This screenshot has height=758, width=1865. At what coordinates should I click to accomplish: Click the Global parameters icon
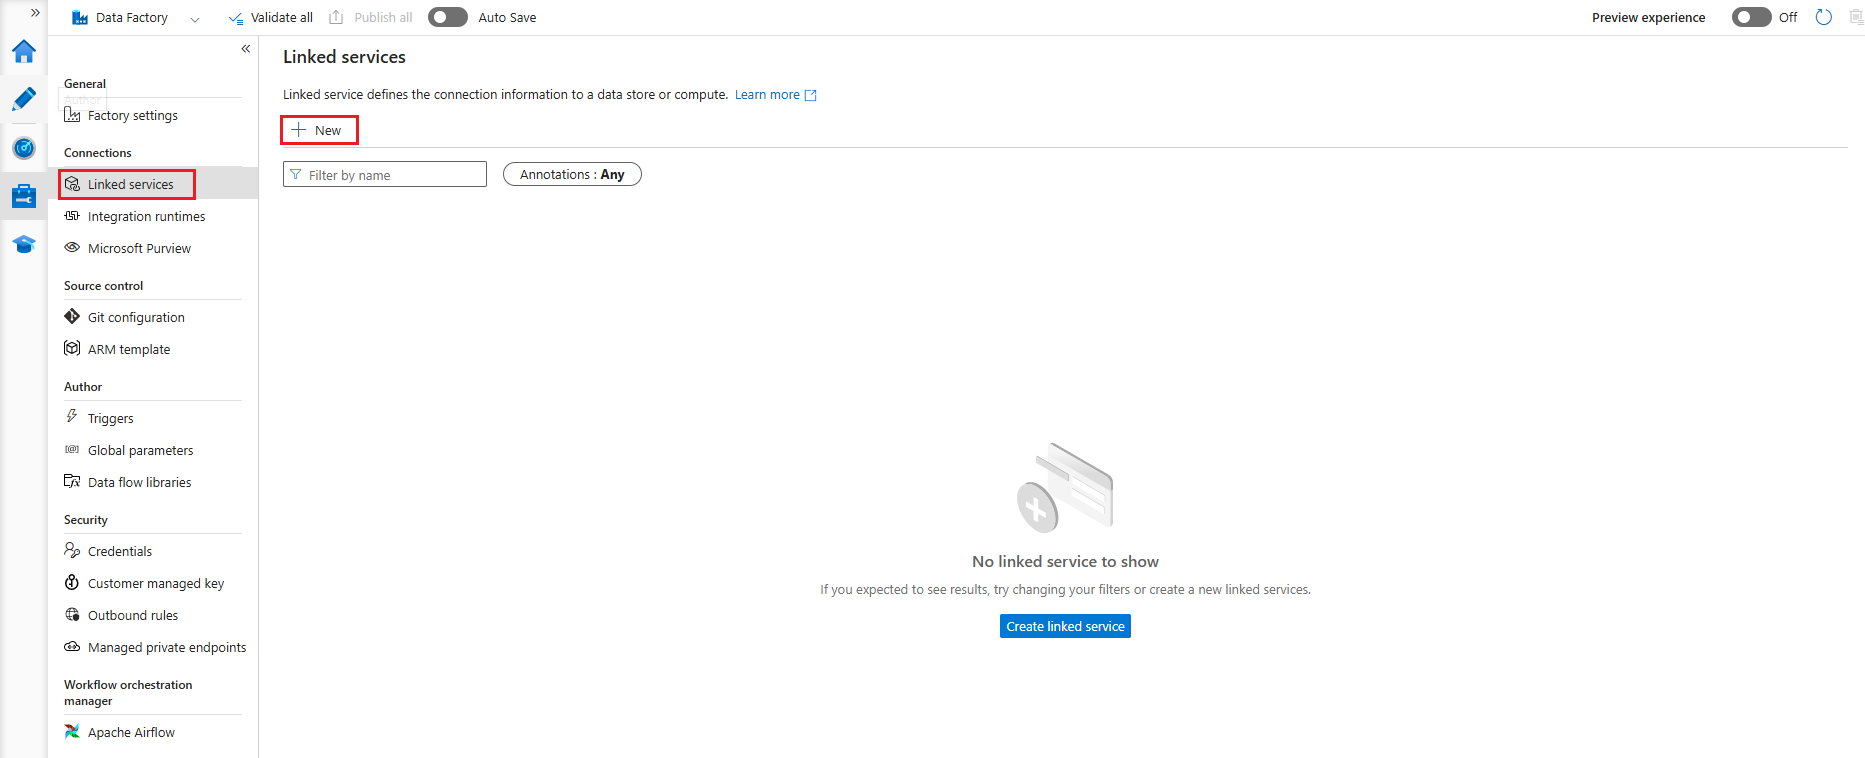[x=72, y=450]
